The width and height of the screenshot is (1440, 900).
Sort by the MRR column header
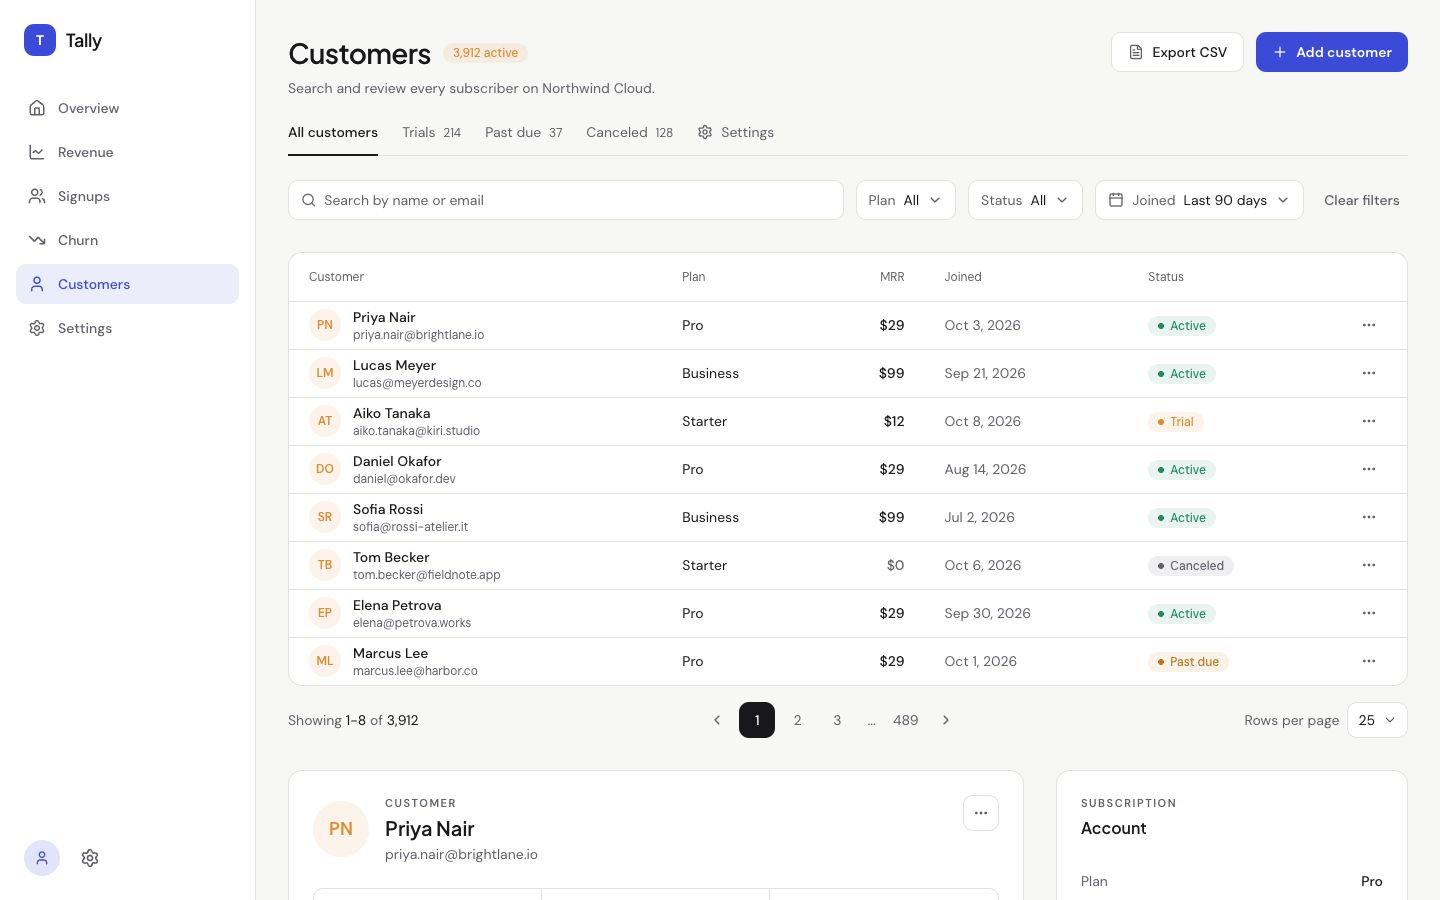coord(892,277)
